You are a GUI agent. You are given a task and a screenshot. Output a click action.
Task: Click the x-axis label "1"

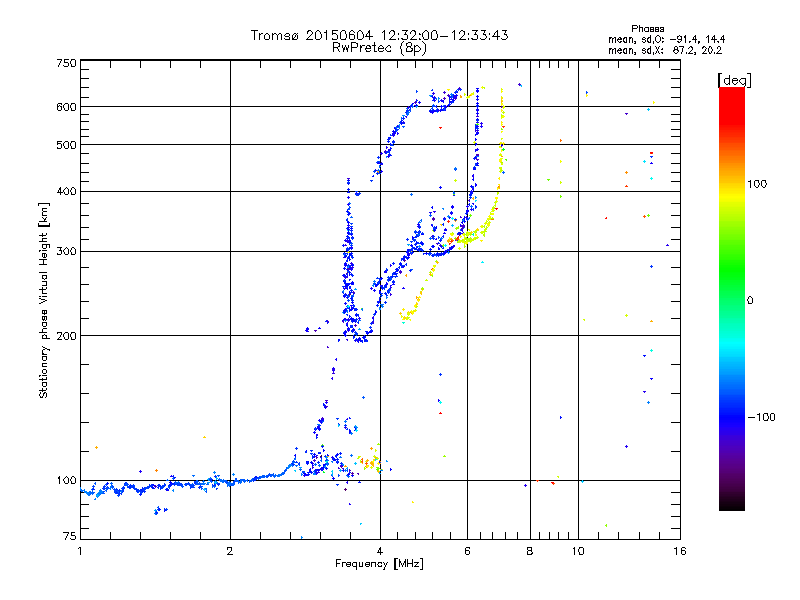(80, 551)
